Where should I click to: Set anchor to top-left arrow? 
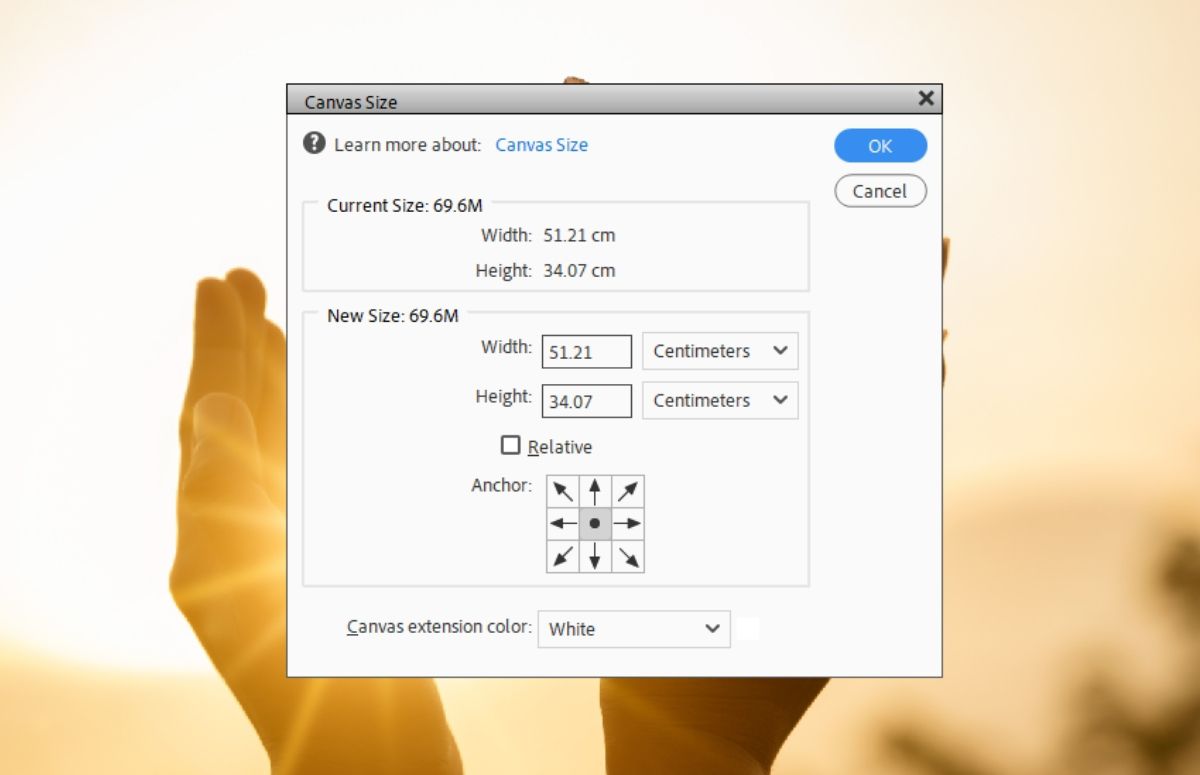click(x=563, y=491)
